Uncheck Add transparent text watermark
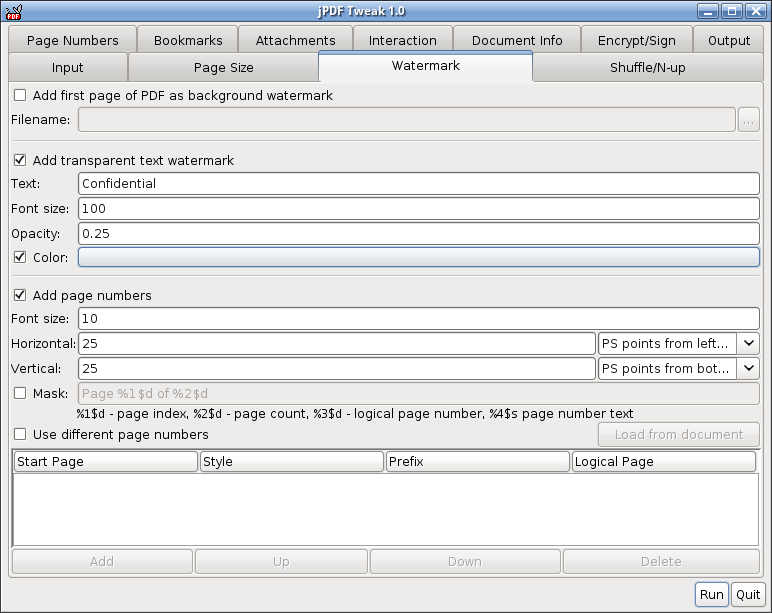Viewport: 772px width, 613px height. click(x=20, y=160)
